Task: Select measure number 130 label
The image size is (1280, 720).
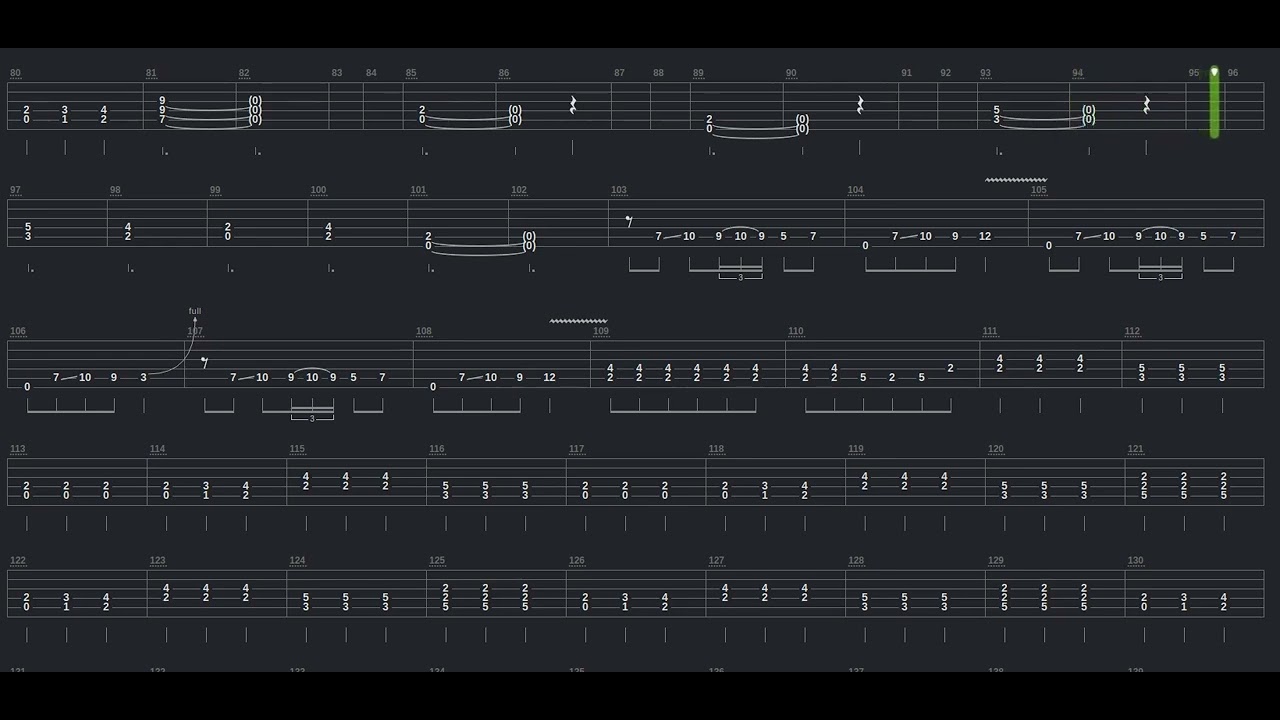Action: pyautogui.click(x=1135, y=561)
